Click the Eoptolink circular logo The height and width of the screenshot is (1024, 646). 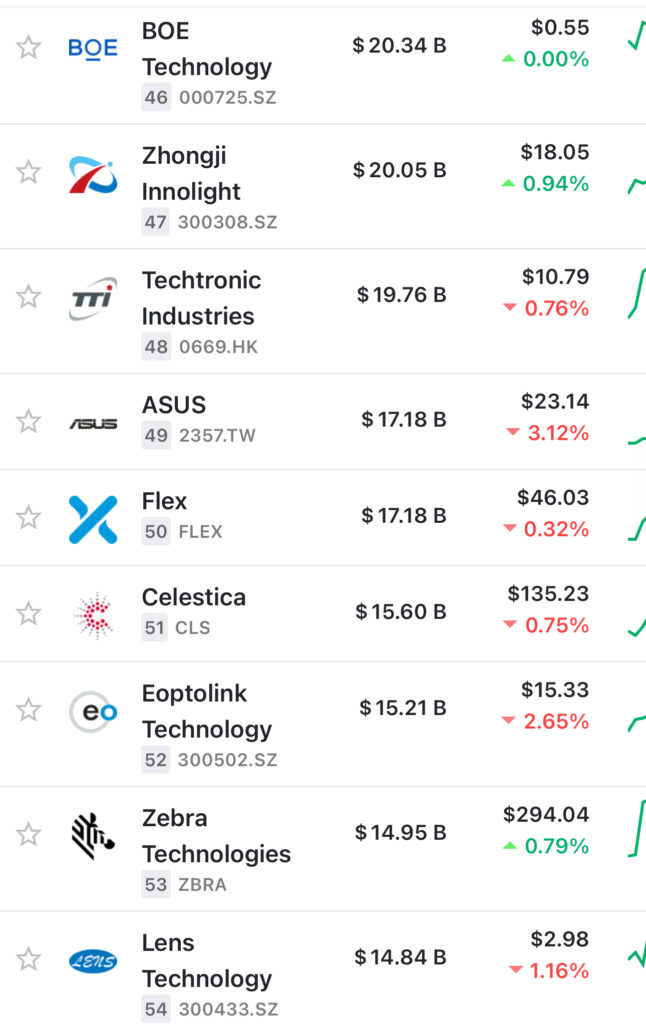tap(93, 712)
